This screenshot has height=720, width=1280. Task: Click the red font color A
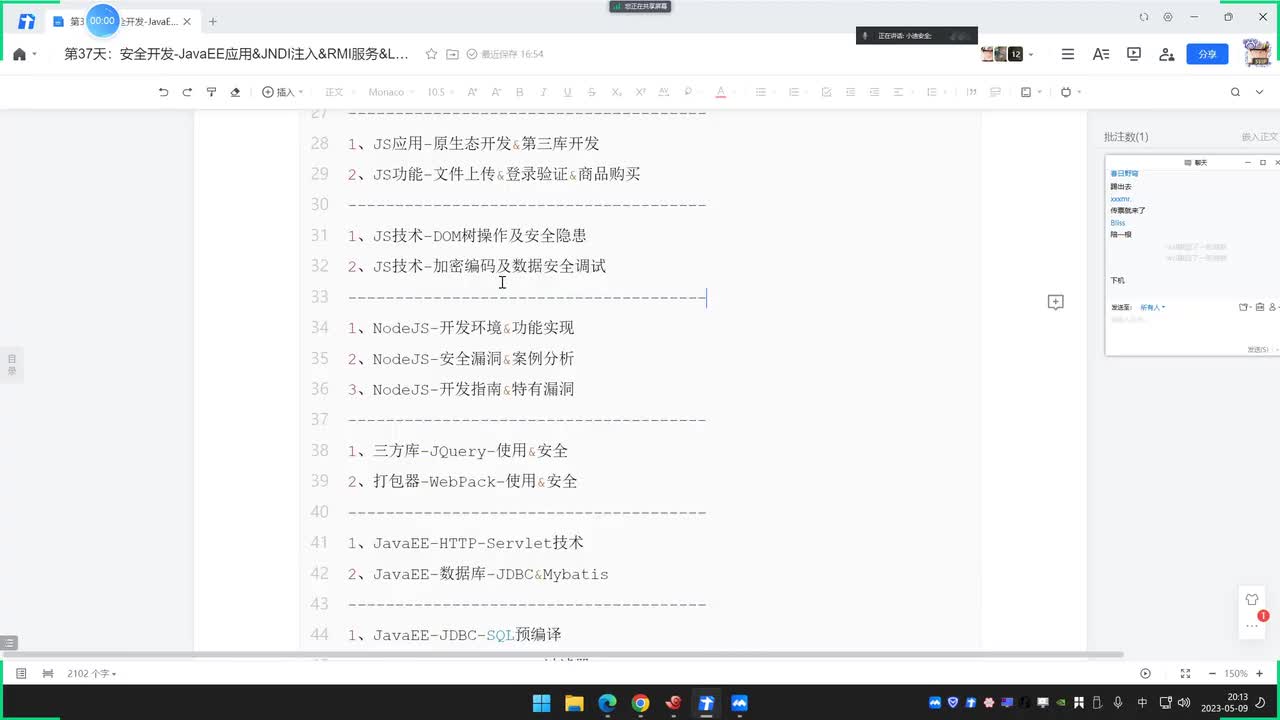pos(720,92)
